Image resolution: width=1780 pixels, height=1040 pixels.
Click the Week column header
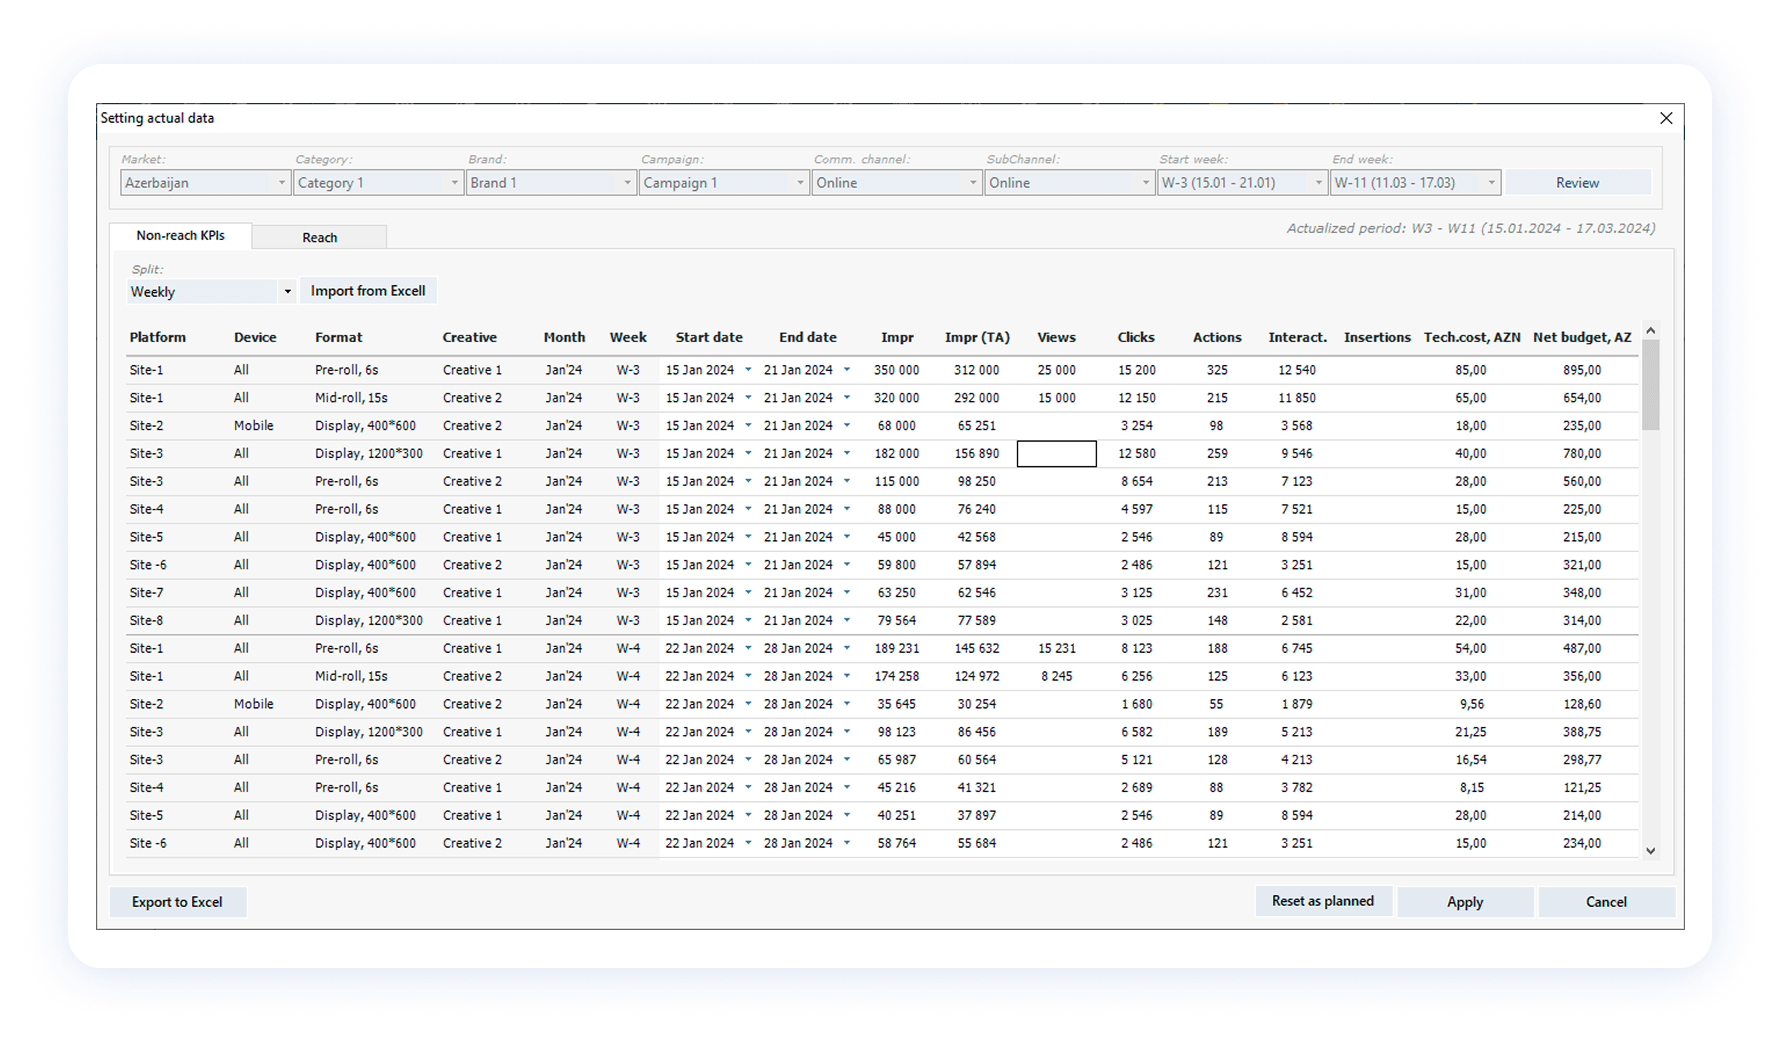(x=628, y=337)
